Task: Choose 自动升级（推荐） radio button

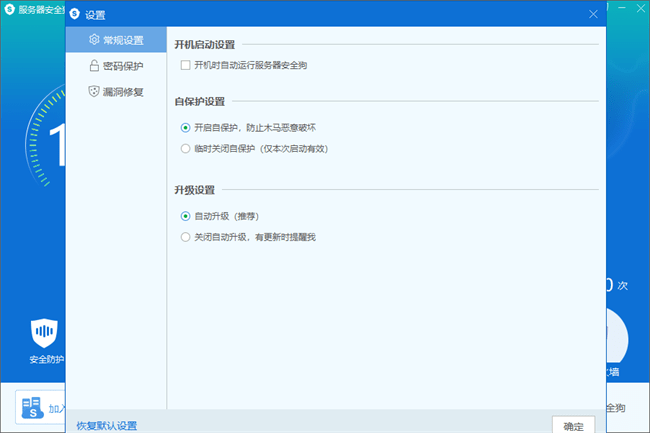Action: pos(185,215)
